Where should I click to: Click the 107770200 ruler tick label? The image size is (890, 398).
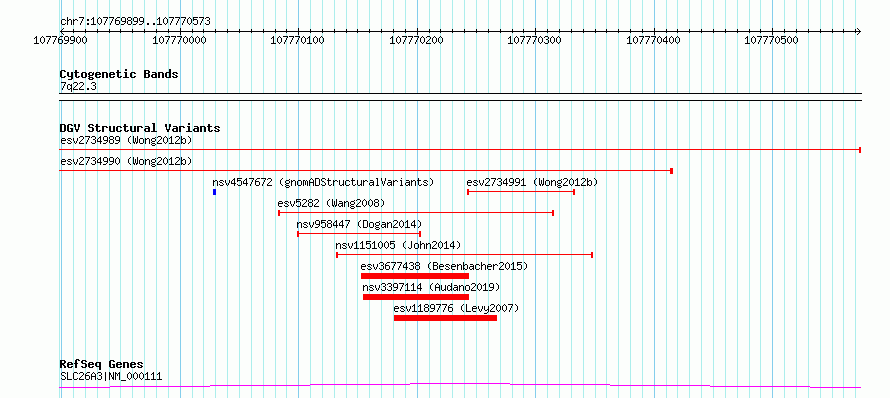tap(415, 40)
